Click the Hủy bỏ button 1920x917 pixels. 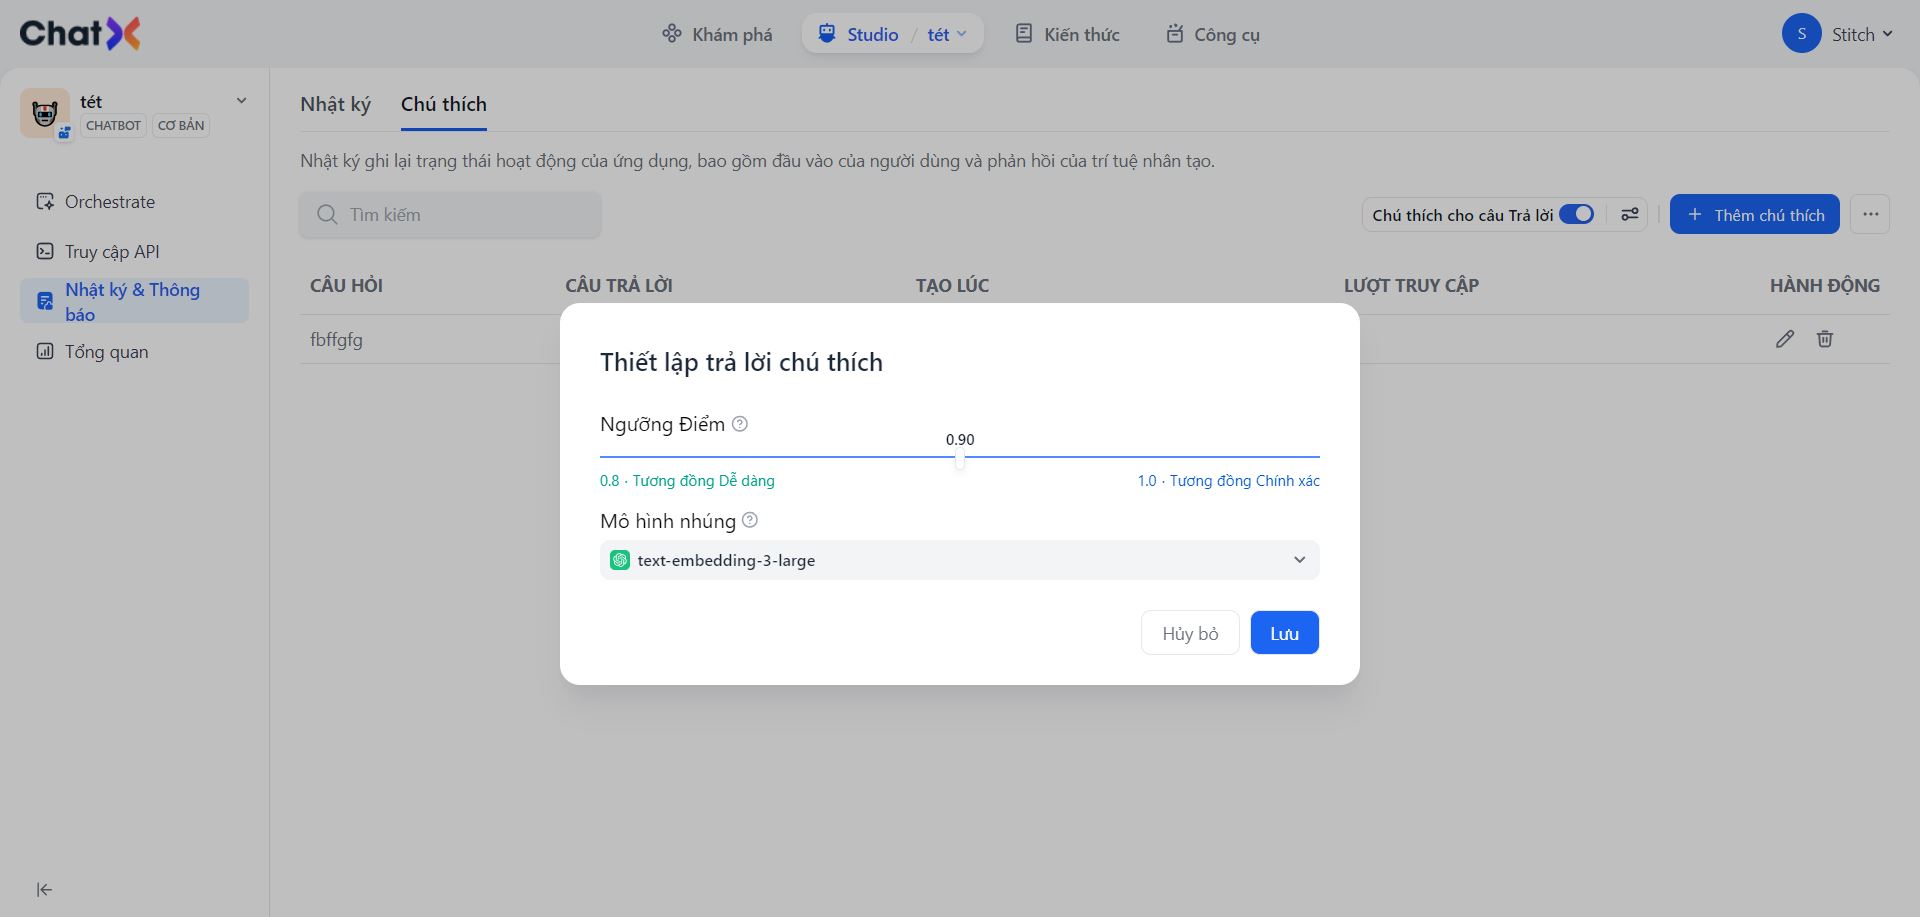1190,633
